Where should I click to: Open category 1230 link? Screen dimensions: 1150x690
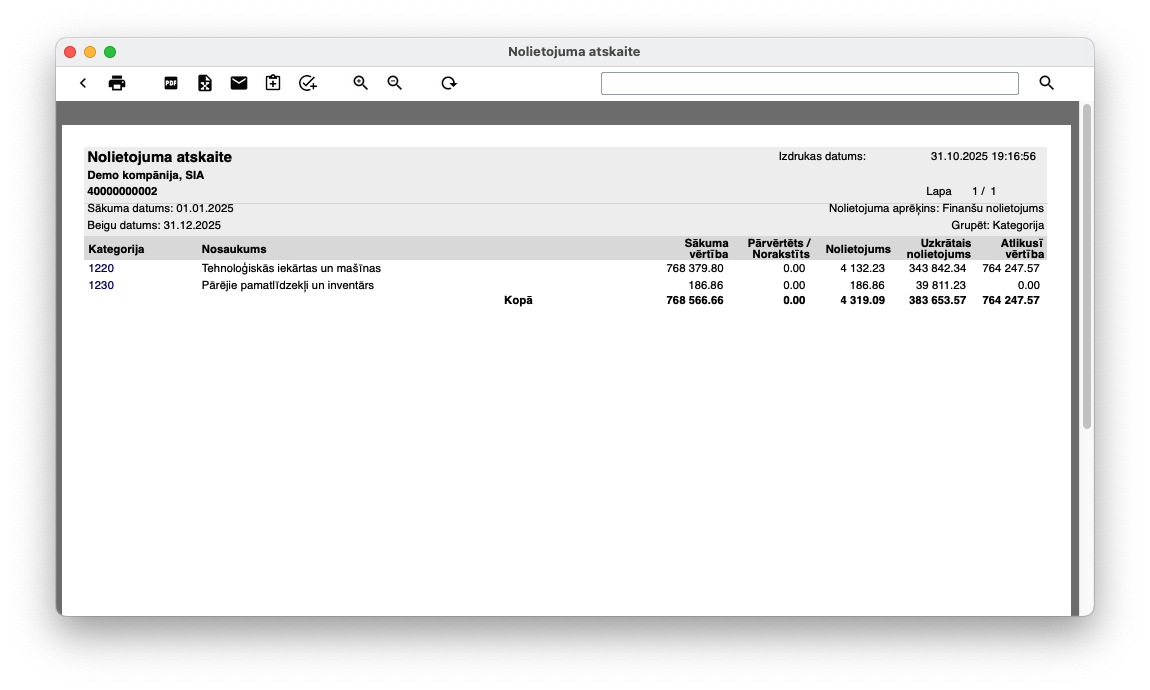101,285
